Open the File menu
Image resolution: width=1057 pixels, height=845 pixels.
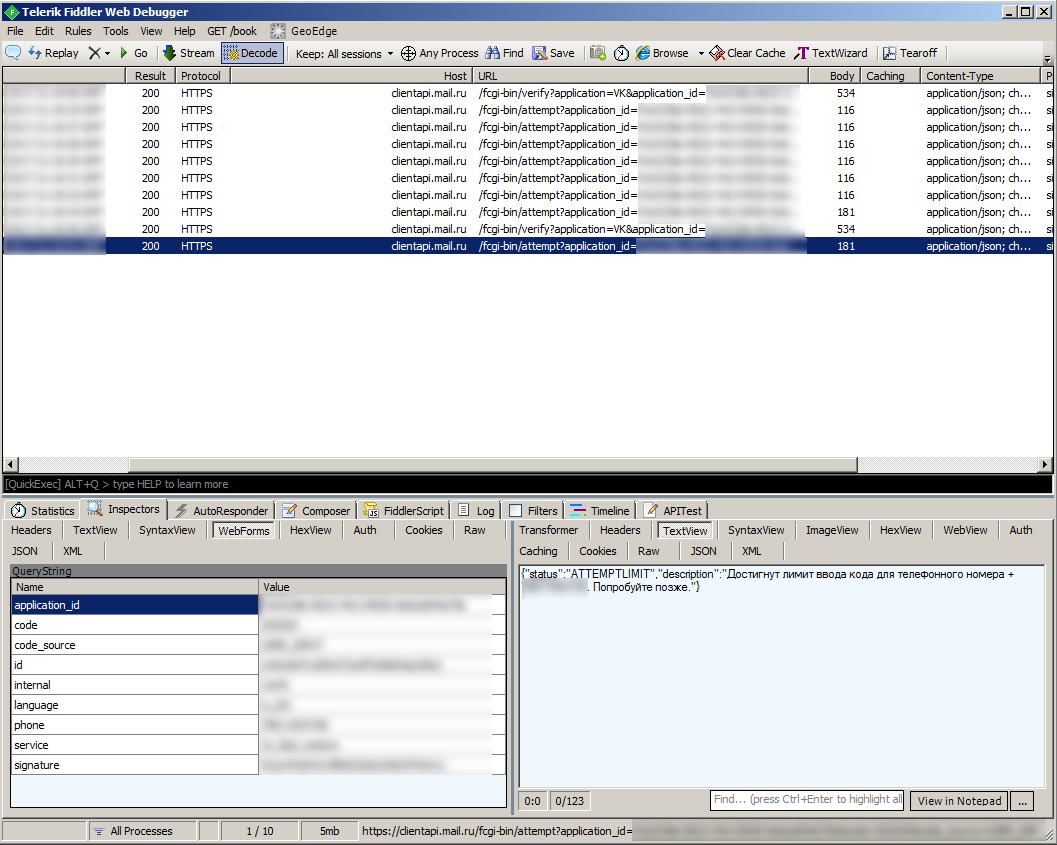(x=15, y=31)
